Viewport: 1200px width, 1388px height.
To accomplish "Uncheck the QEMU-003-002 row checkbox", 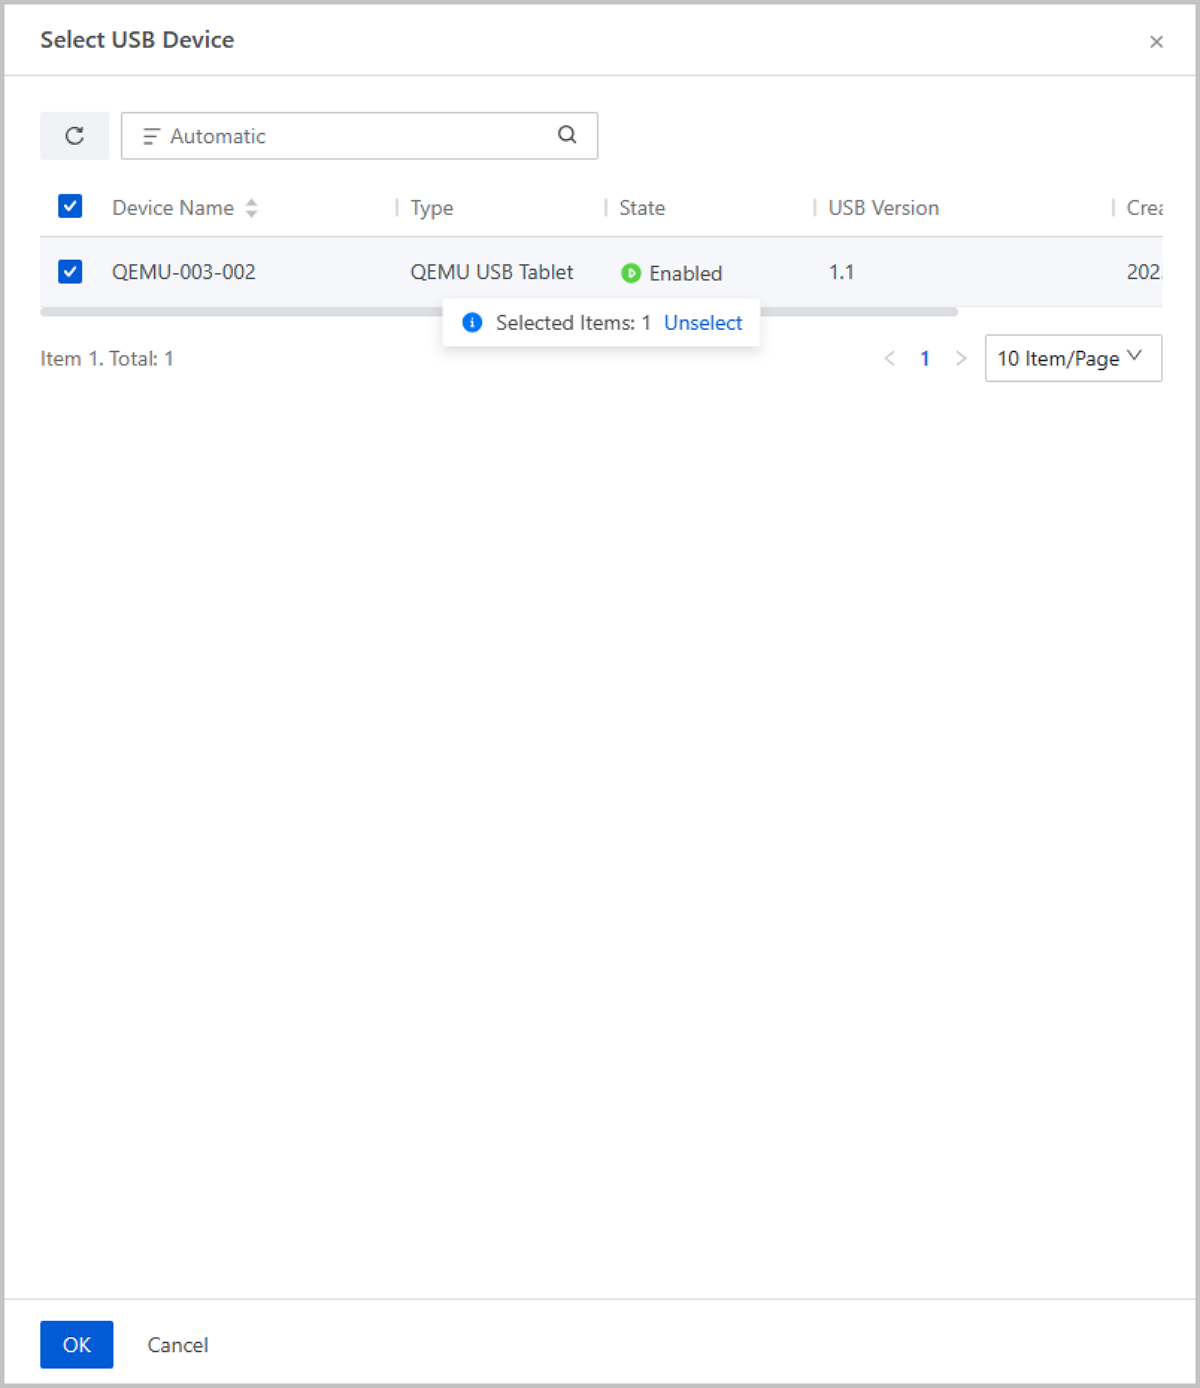I will point(70,272).
